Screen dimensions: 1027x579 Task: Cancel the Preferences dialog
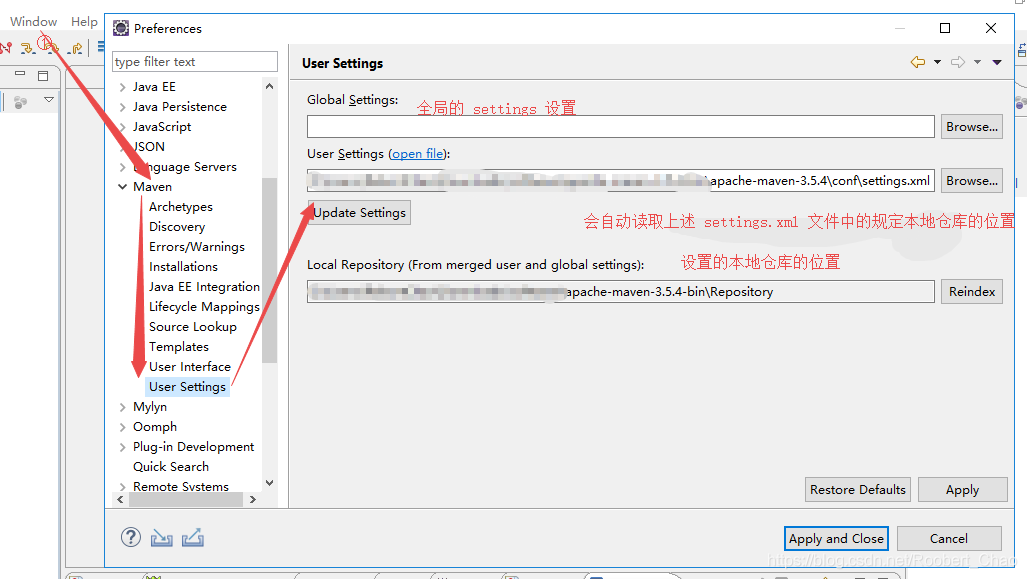948,538
